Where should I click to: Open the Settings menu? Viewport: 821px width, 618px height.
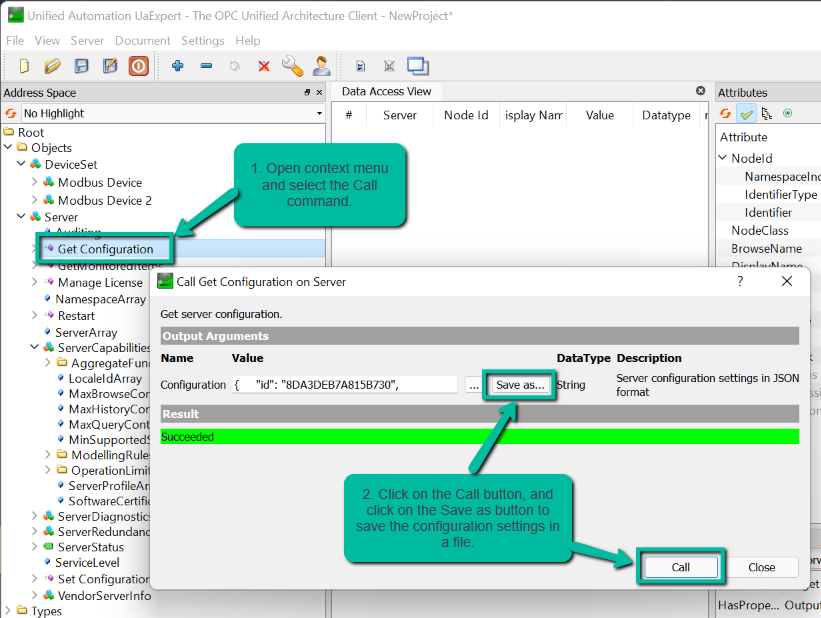203,41
